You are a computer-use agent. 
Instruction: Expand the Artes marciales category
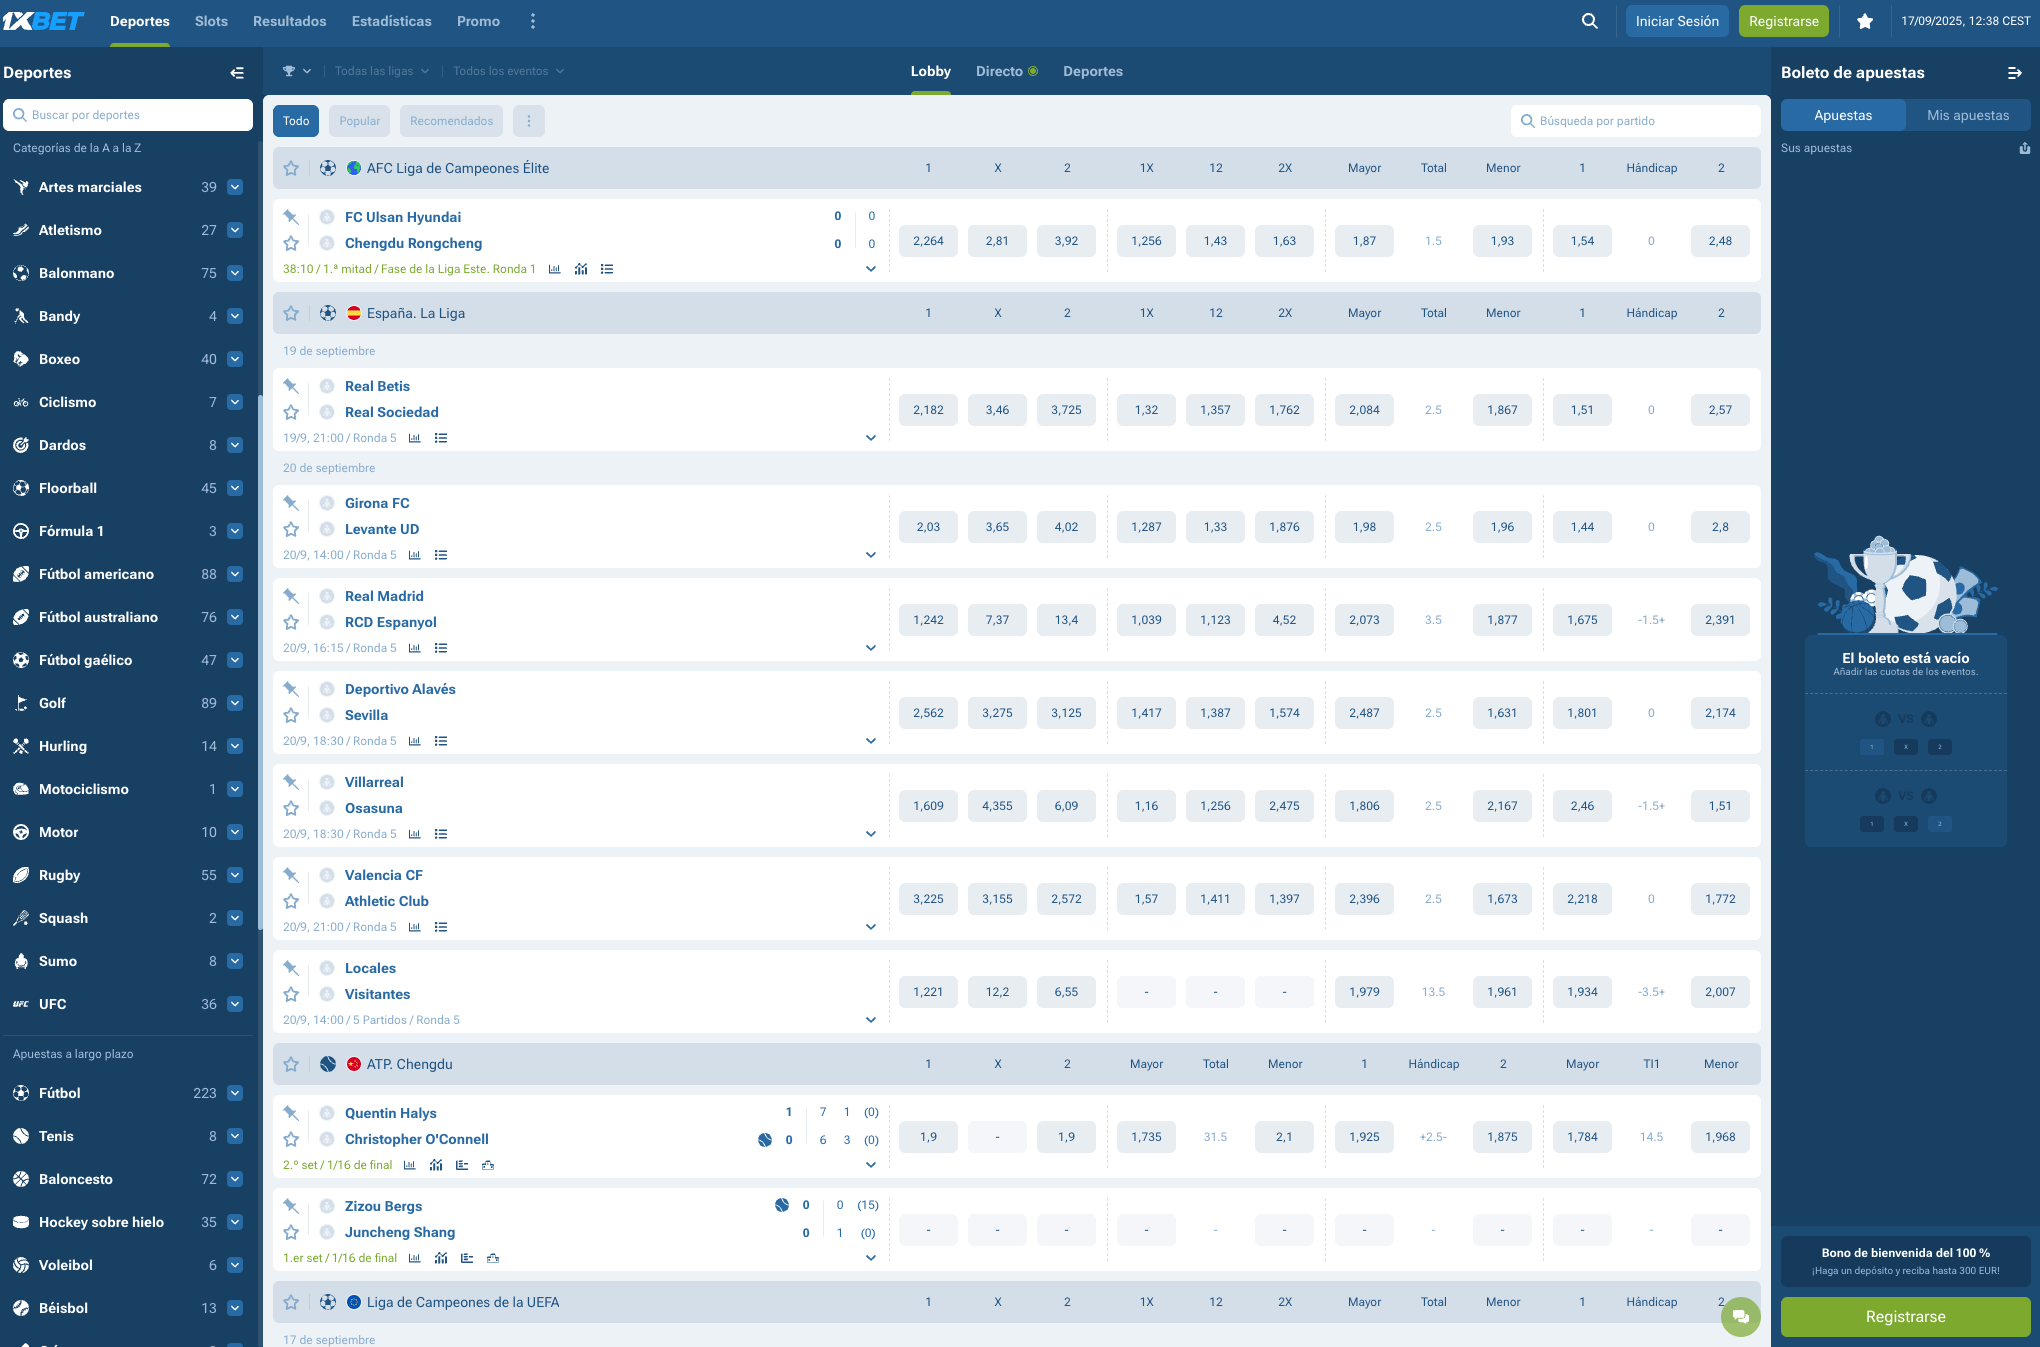click(x=235, y=187)
